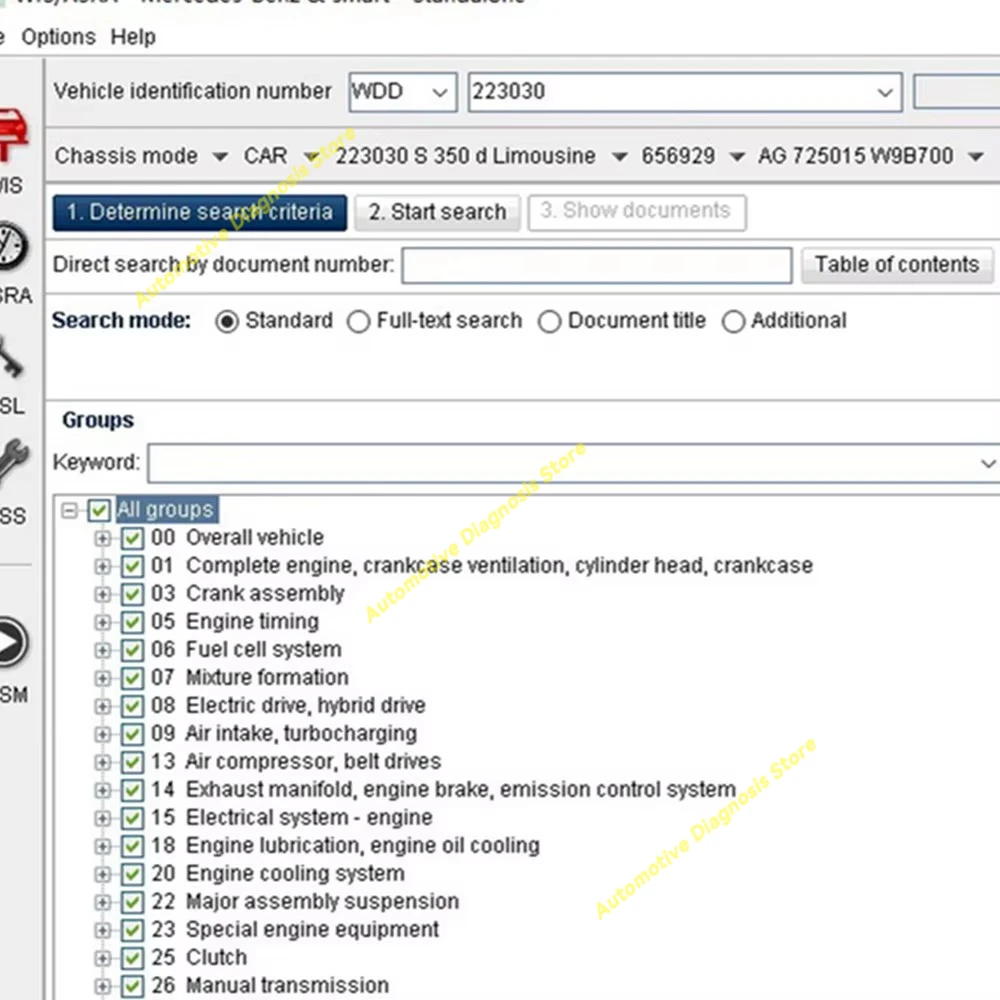1000x1000 pixels.
Task: Expand the 22 Major assembly suspension node
Action: [102, 902]
